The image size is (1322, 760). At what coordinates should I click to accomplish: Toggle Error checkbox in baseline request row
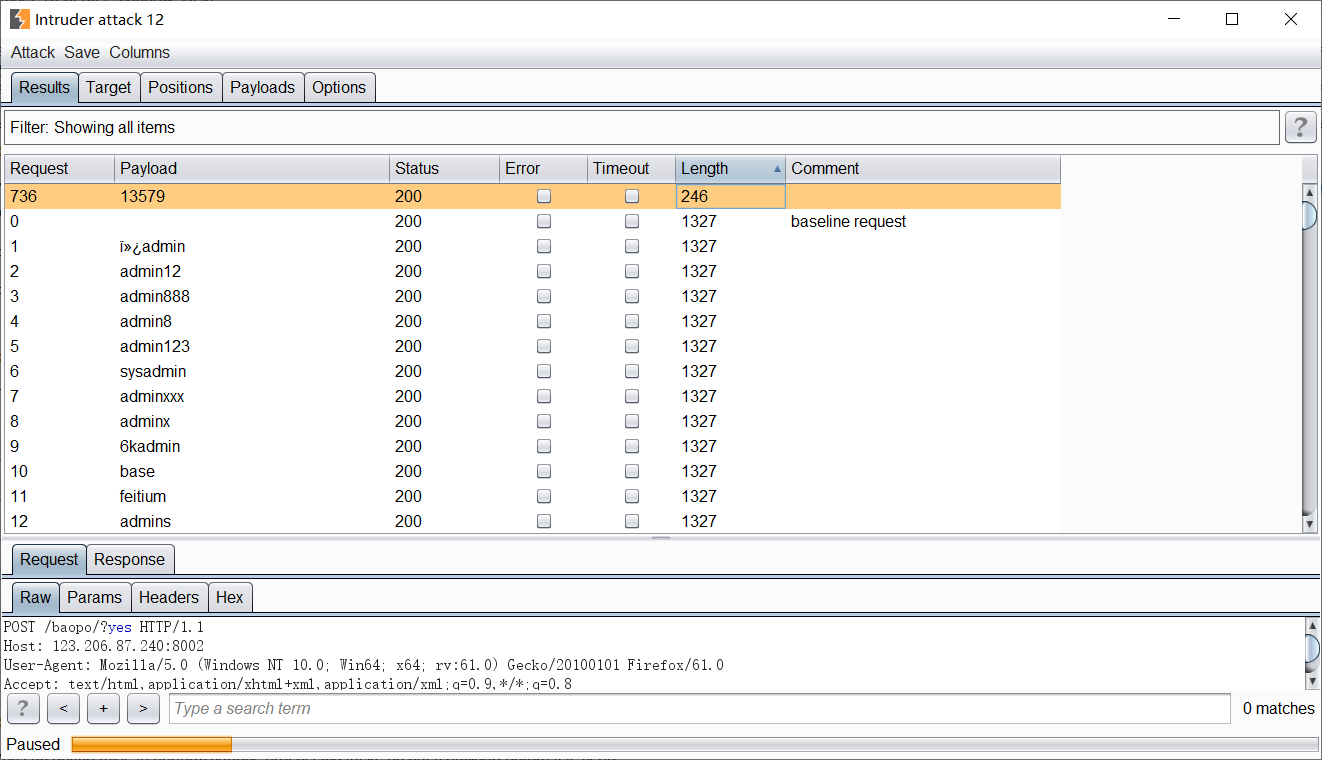(544, 221)
